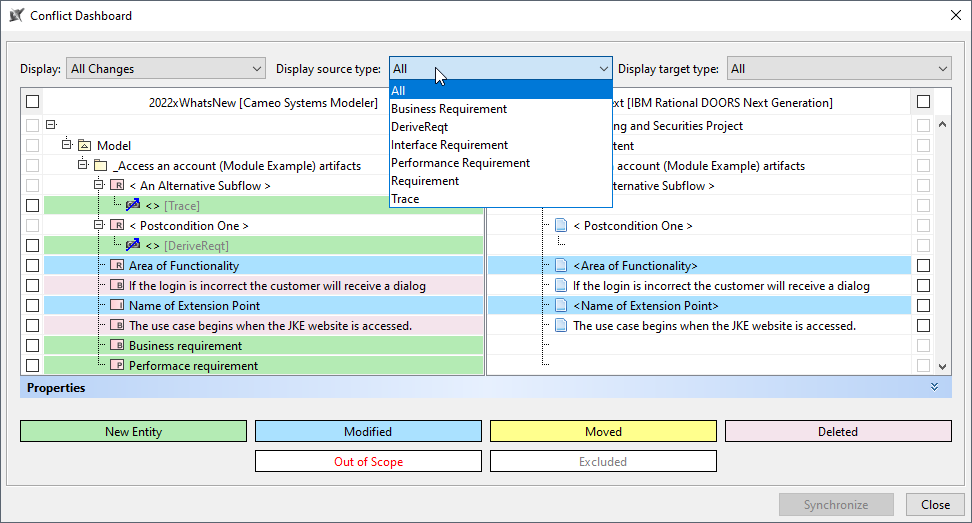The width and height of the screenshot is (972, 523).
Task: Click the Synchronize button
Action: [x=835, y=505]
